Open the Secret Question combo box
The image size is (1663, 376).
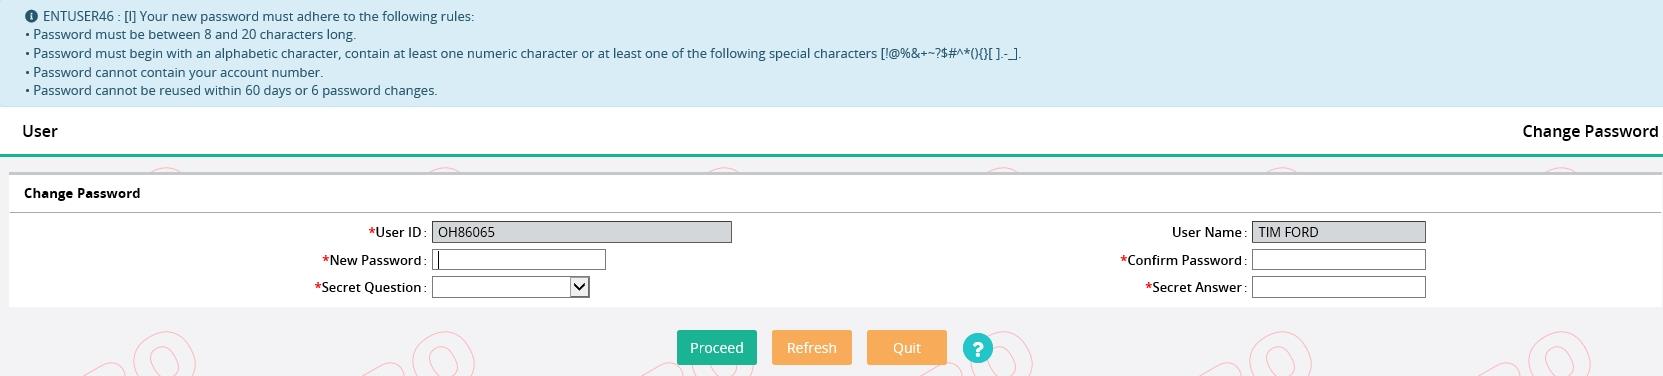click(x=510, y=287)
